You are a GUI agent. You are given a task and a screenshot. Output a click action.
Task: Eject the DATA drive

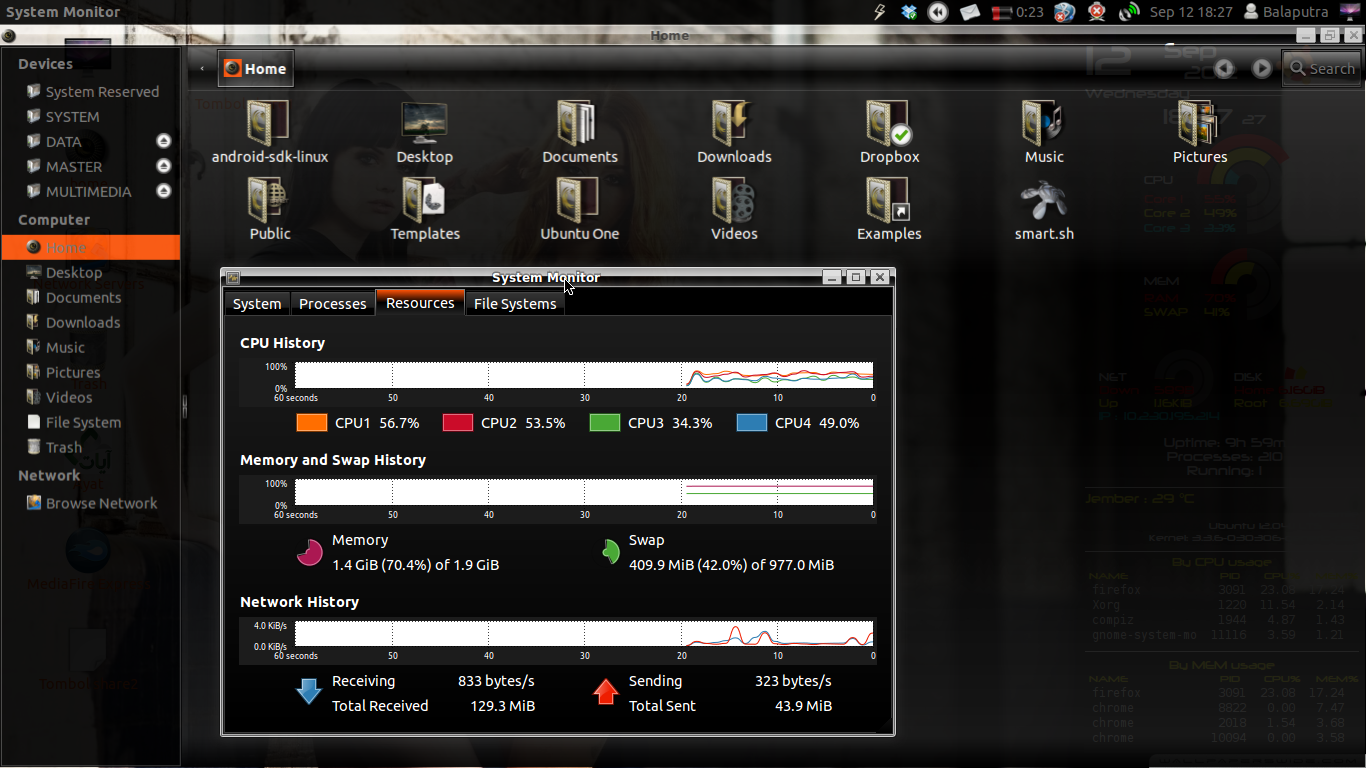[x=163, y=141]
